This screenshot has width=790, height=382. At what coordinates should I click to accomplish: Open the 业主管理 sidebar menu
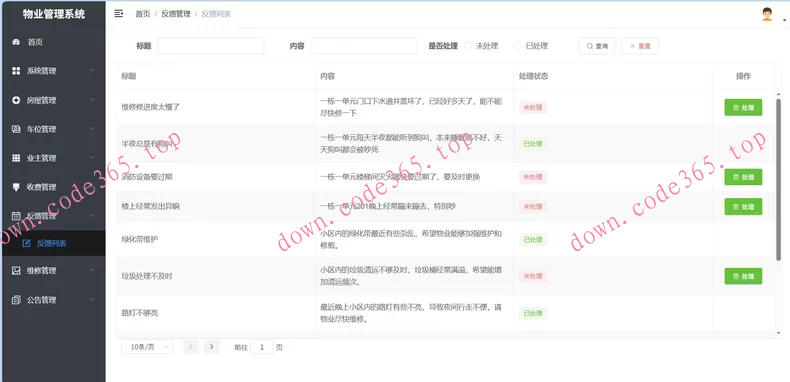tap(53, 158)
